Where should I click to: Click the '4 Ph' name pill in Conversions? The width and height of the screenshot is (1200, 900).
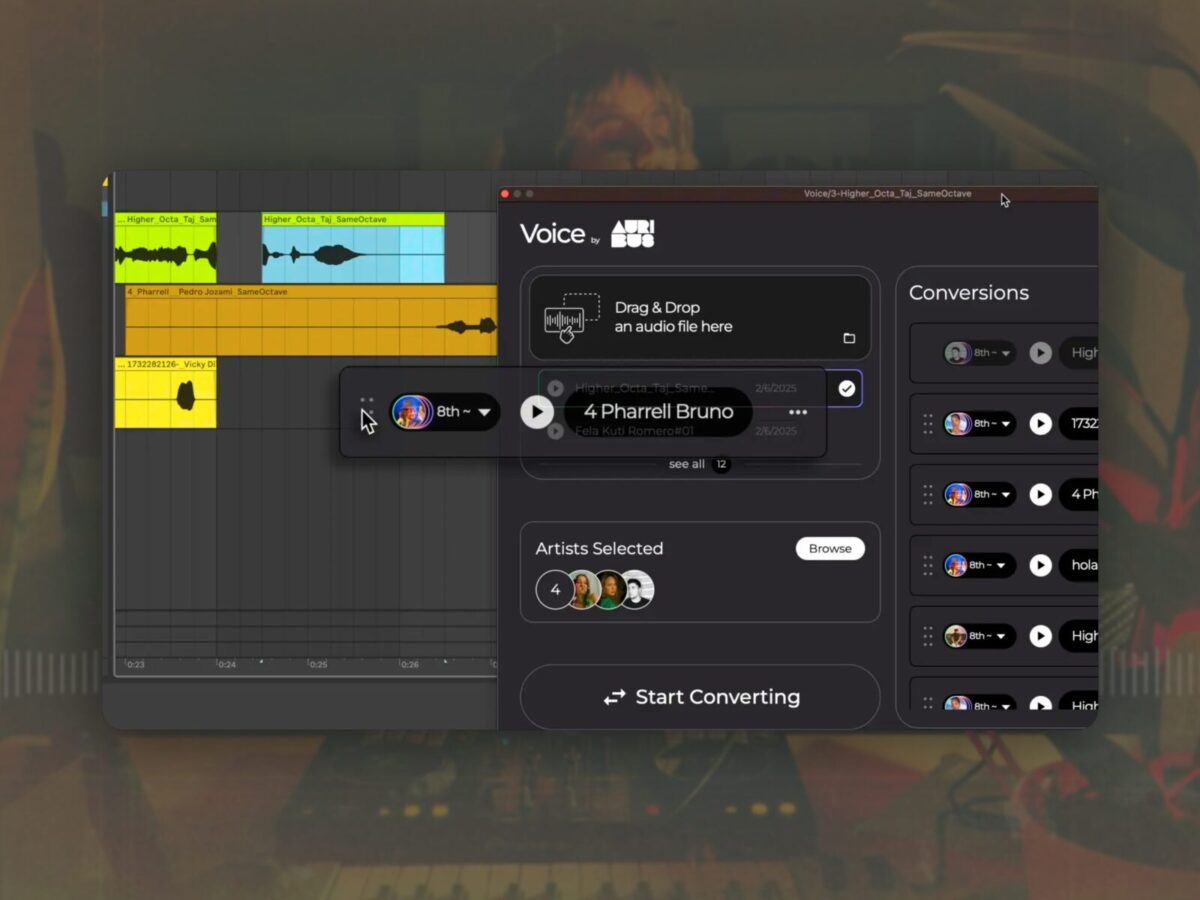[x=1079, y=494]
